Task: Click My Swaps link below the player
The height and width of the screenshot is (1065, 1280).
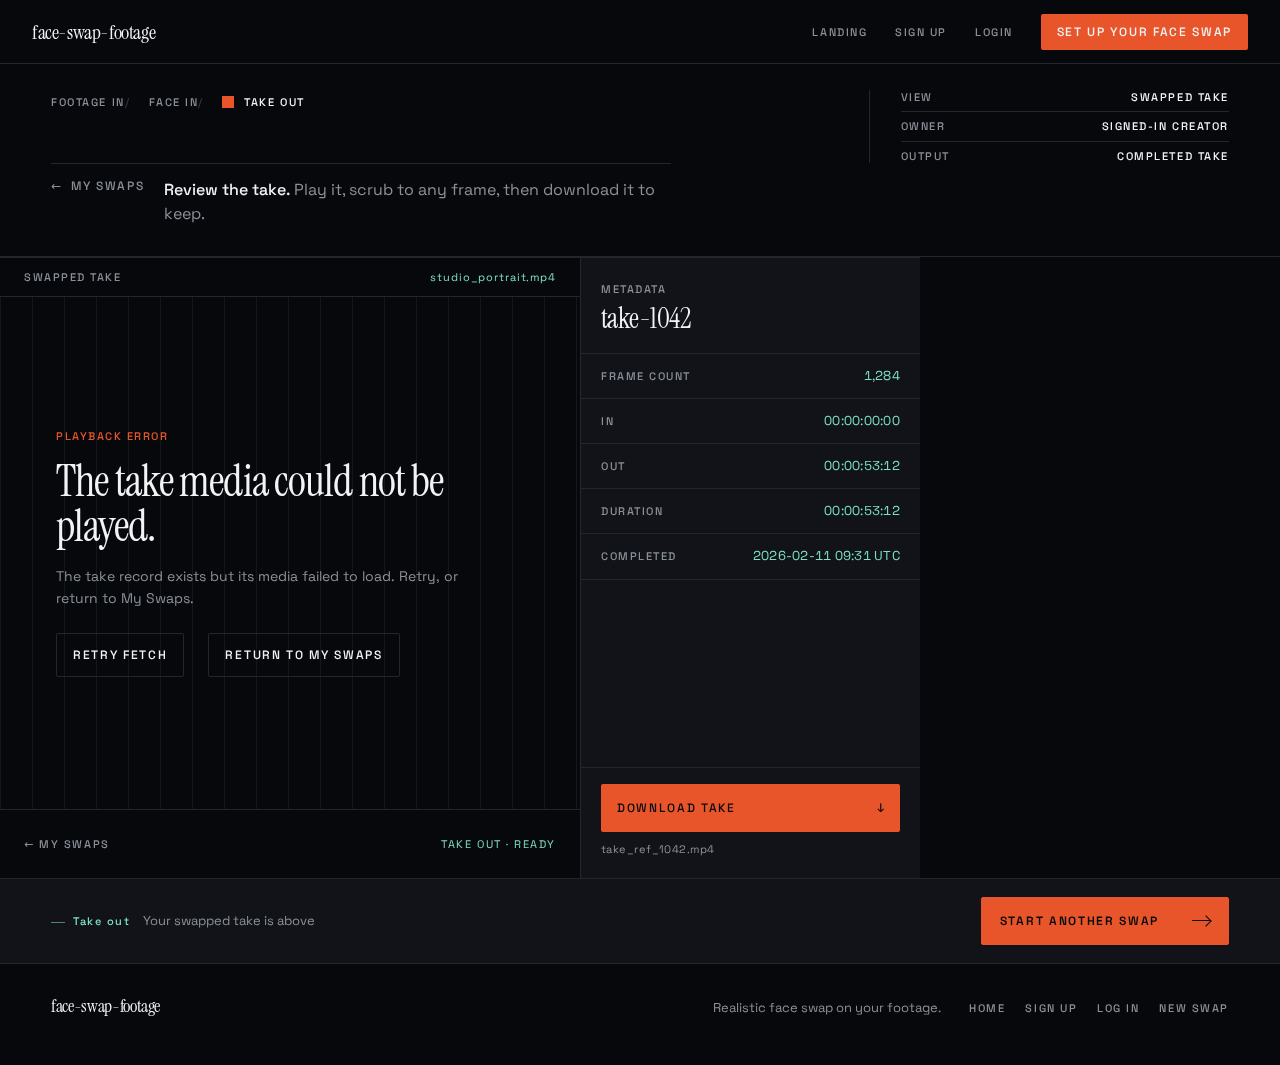Action: (x=66, y=844)
